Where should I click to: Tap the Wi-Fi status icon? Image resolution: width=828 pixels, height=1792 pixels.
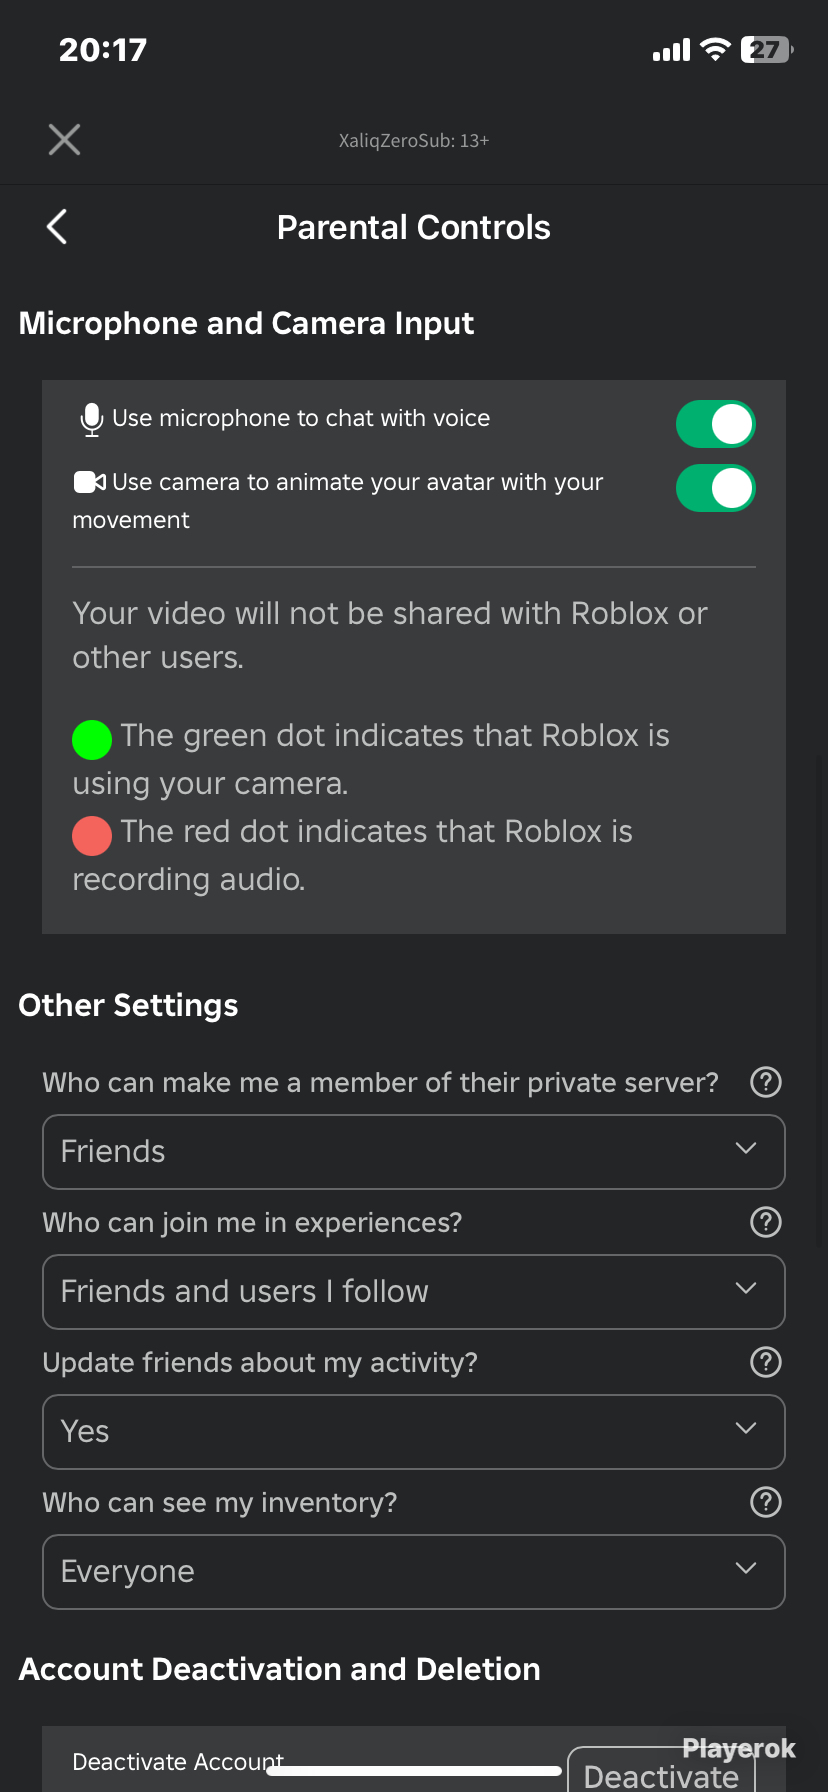pyautogui.click(x=715, y=49)
